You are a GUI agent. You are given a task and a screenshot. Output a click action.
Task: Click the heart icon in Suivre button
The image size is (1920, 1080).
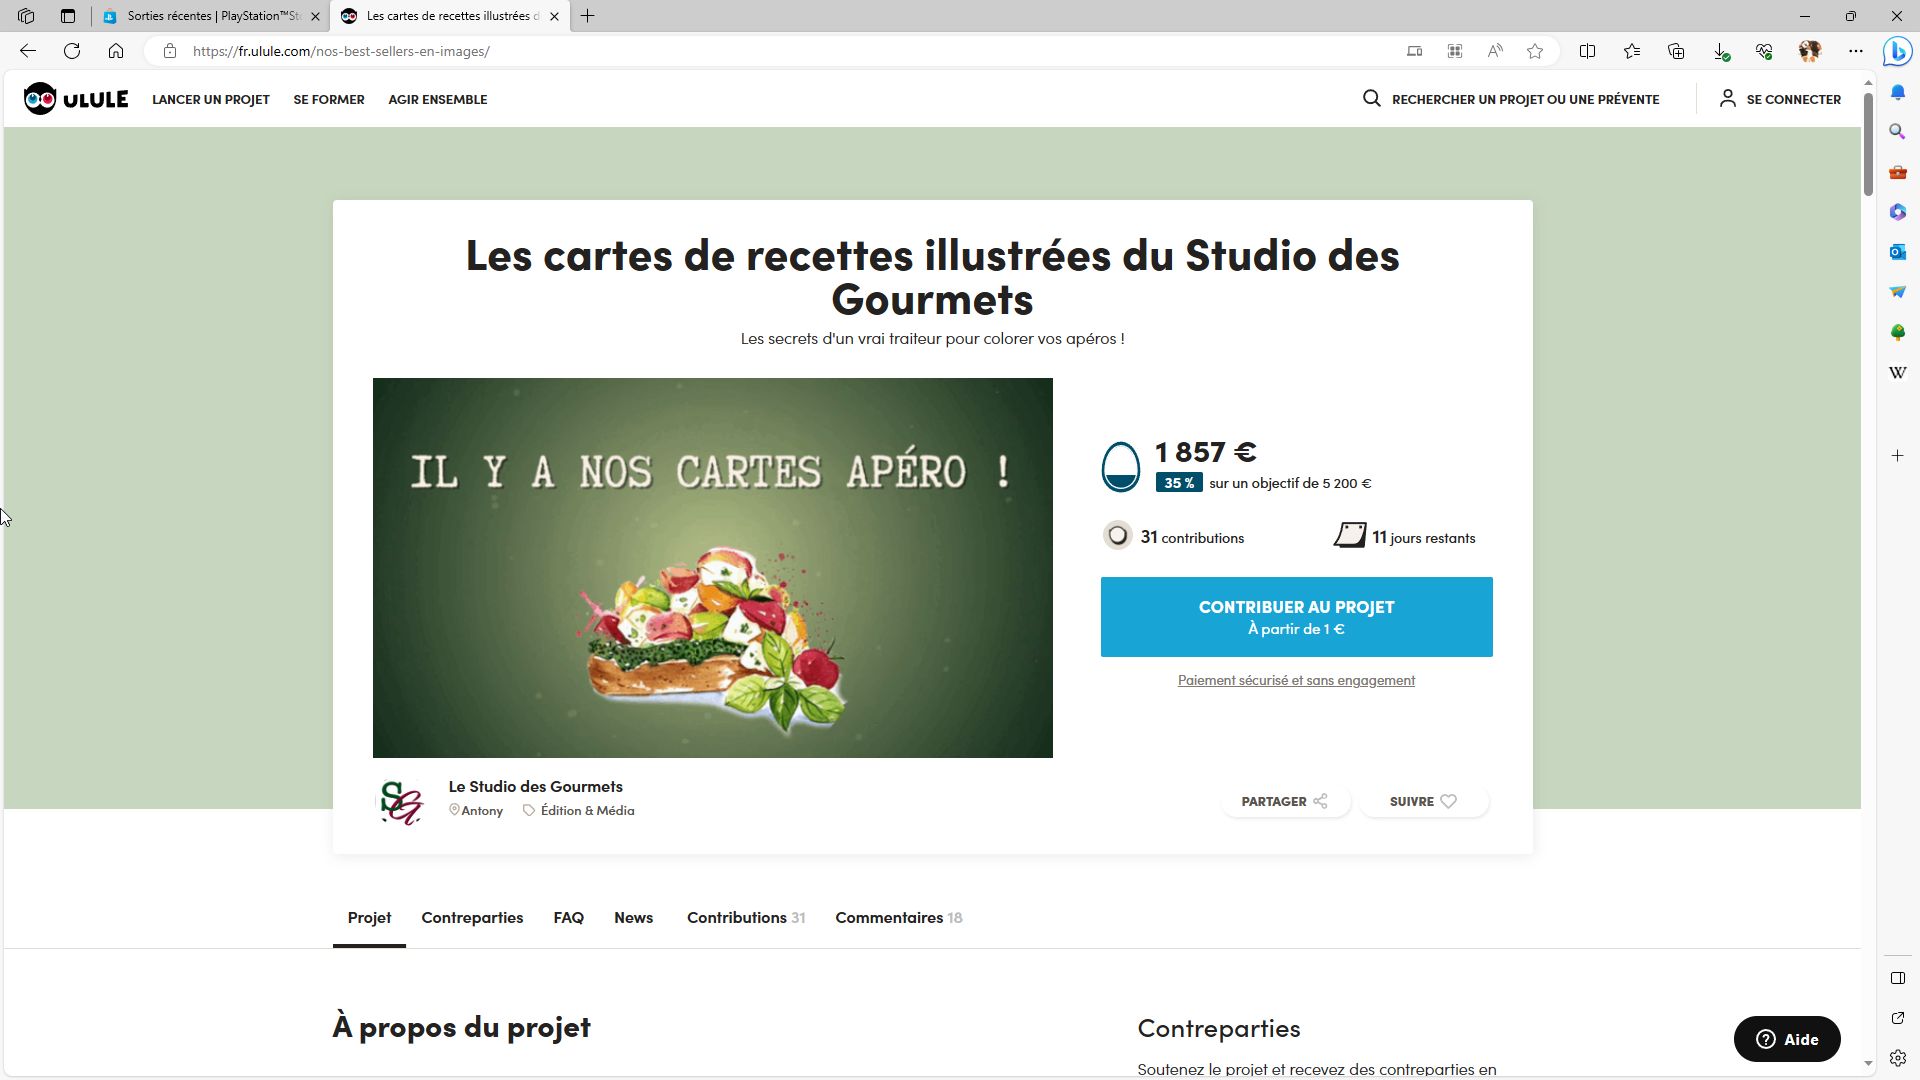pyautogui.click(x=1448, y=801)
